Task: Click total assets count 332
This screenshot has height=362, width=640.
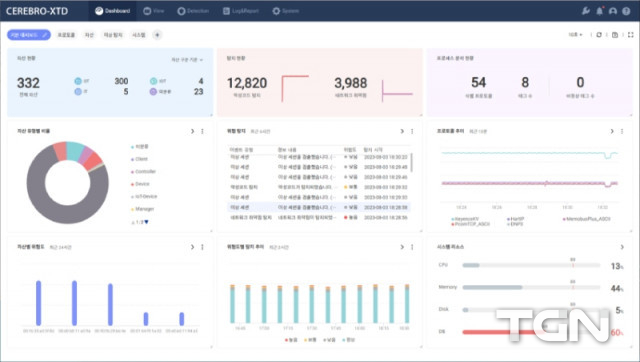Action: coord(28,83)
